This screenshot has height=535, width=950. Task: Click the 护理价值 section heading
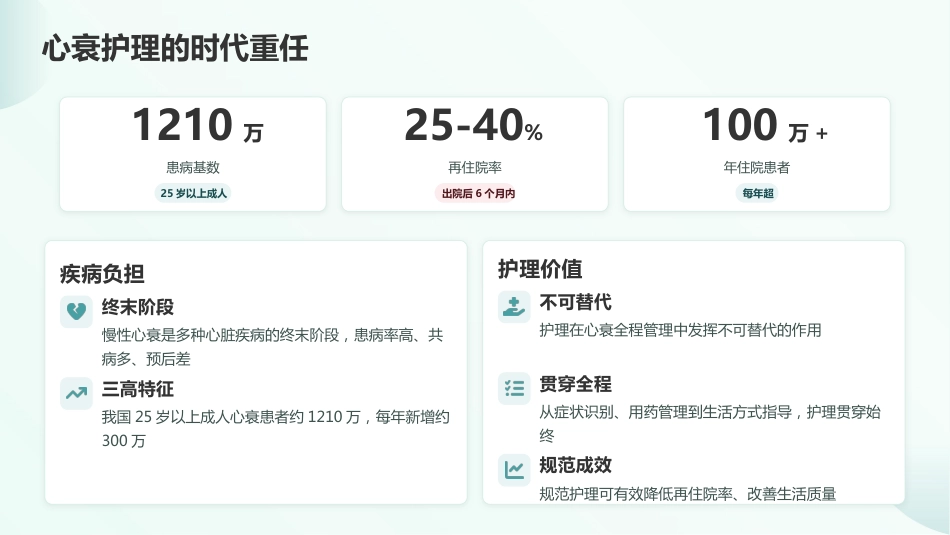[540, 269]
